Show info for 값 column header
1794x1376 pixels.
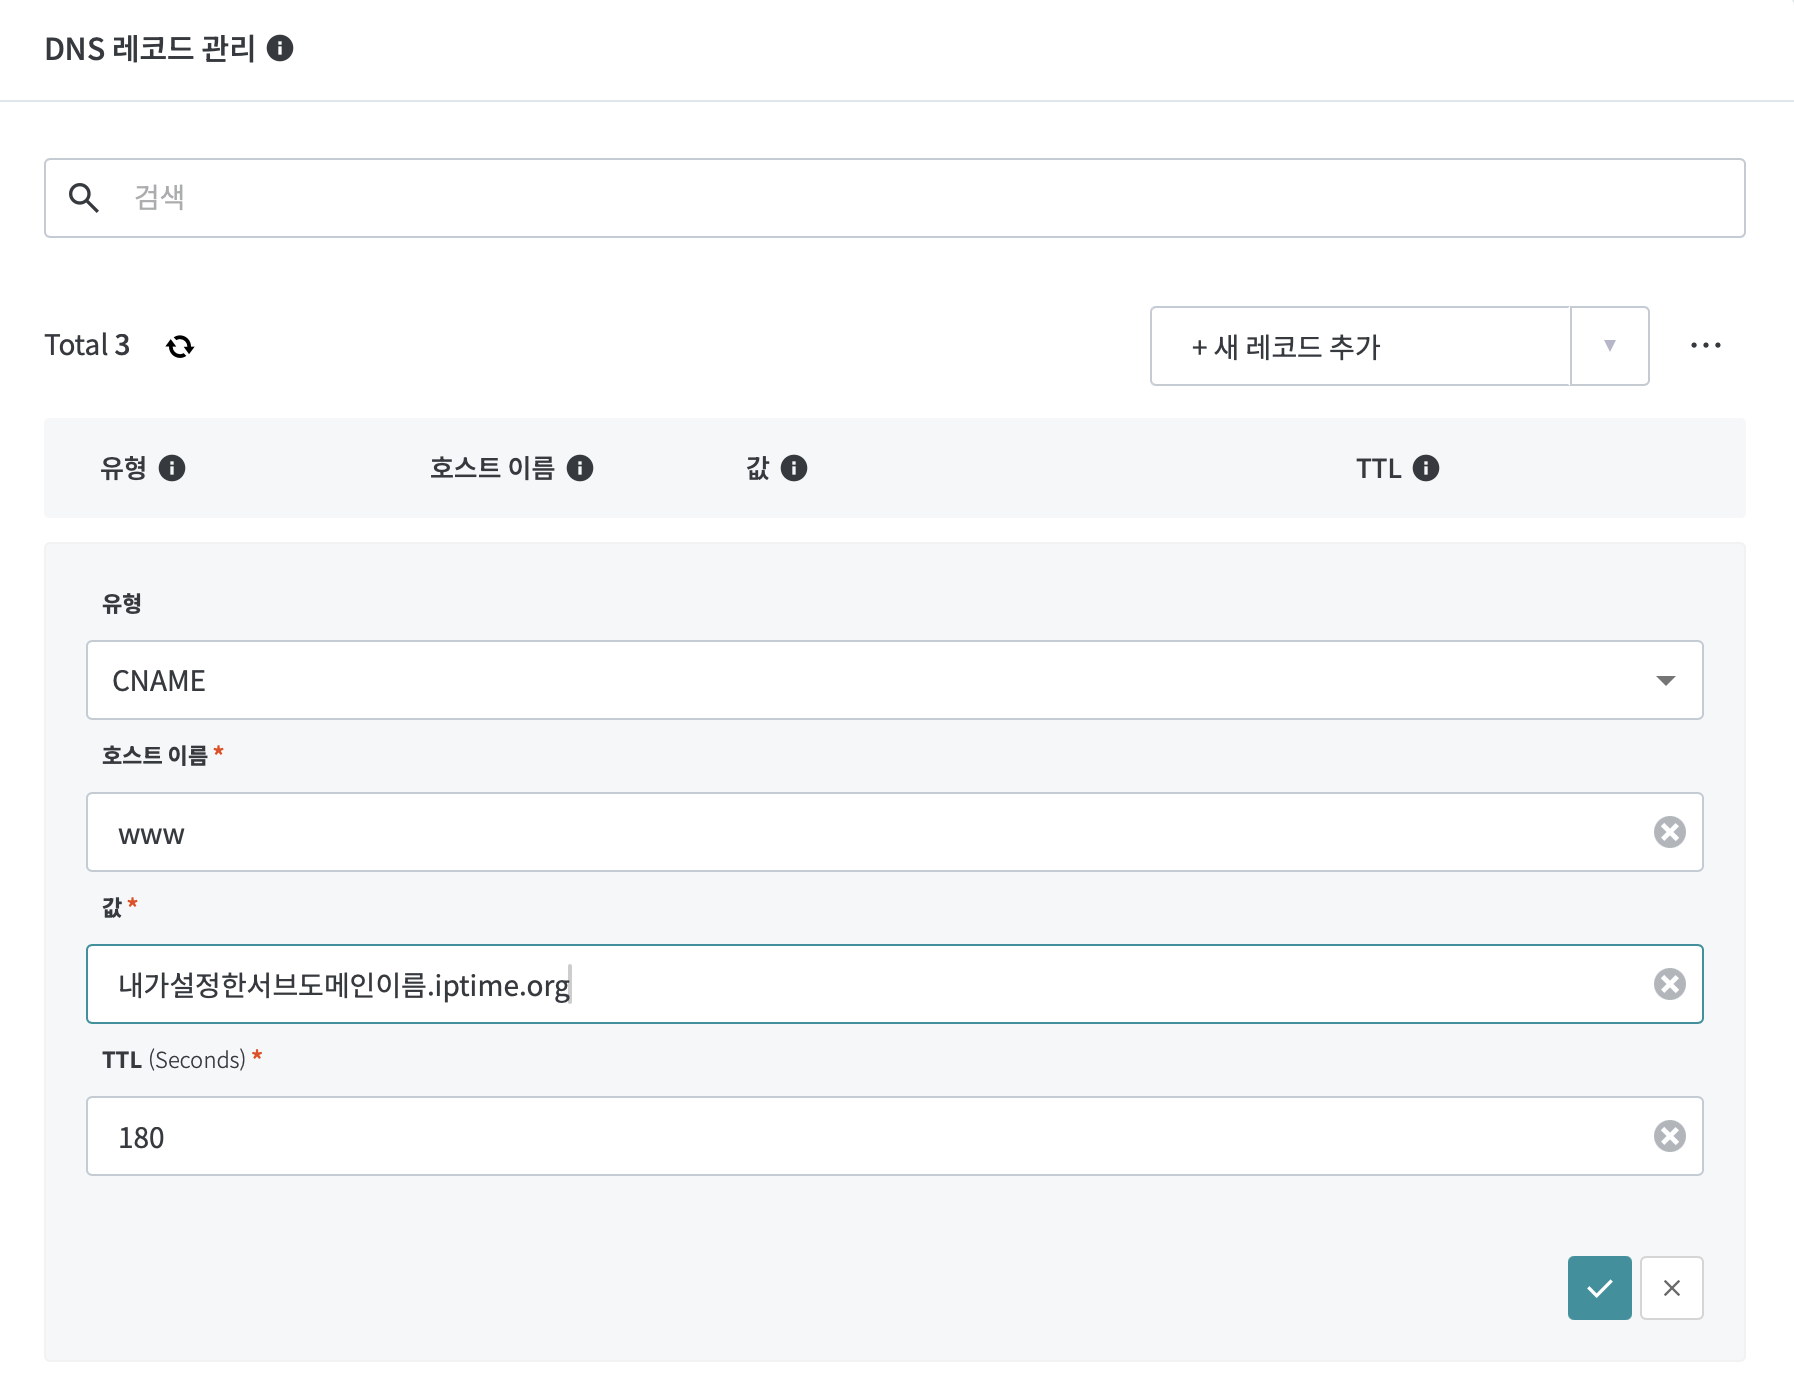[x=794, y=468]
